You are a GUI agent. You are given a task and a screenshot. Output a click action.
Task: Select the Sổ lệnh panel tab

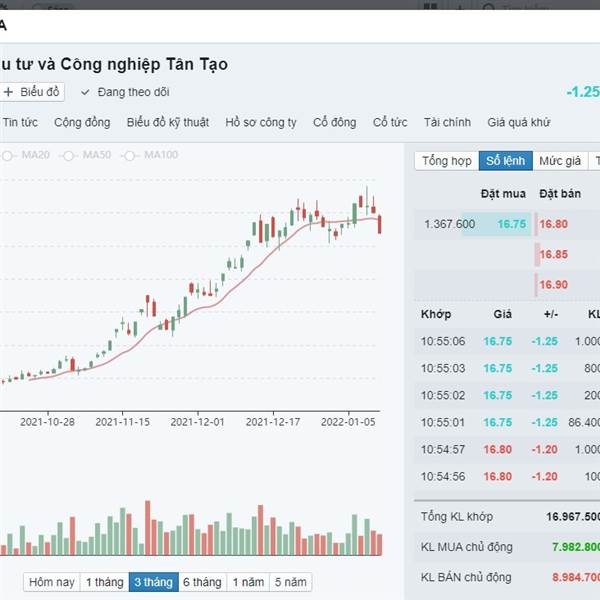[x=505, y=161]
